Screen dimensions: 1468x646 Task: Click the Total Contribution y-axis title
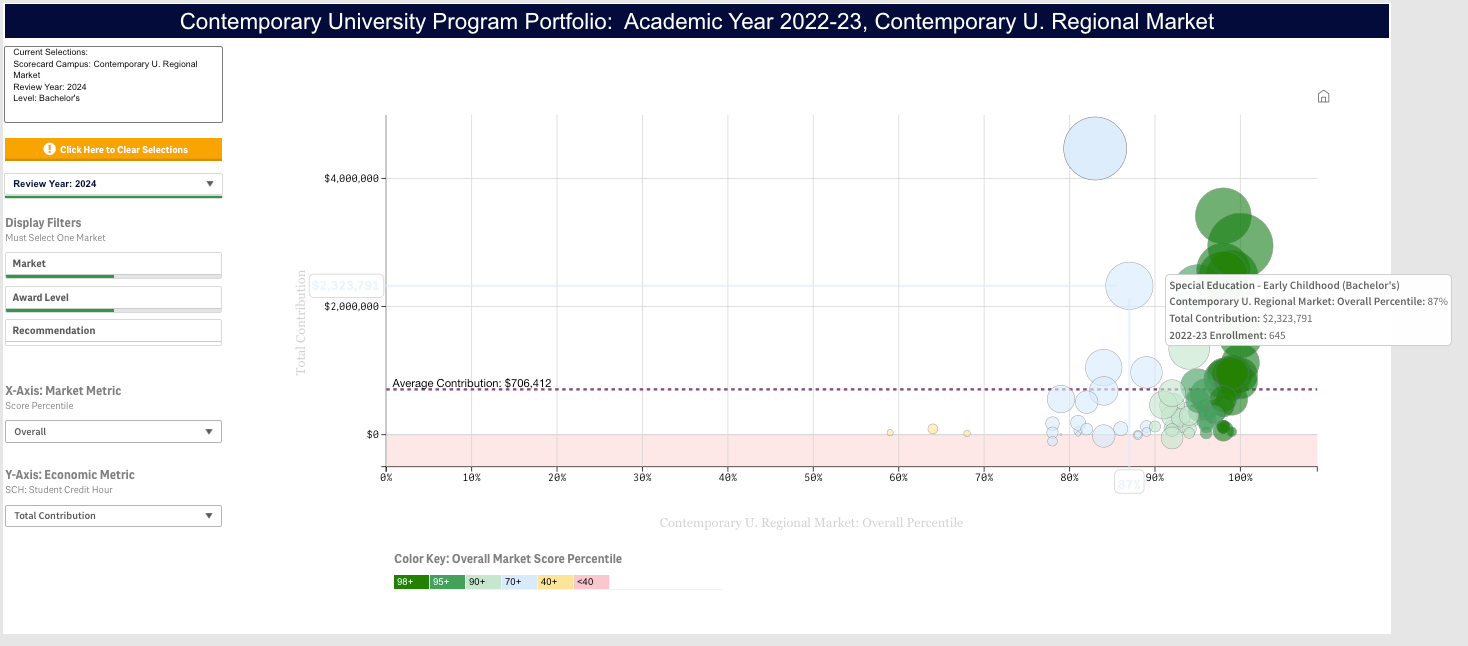pyautogui.click(x=301, y=322)
